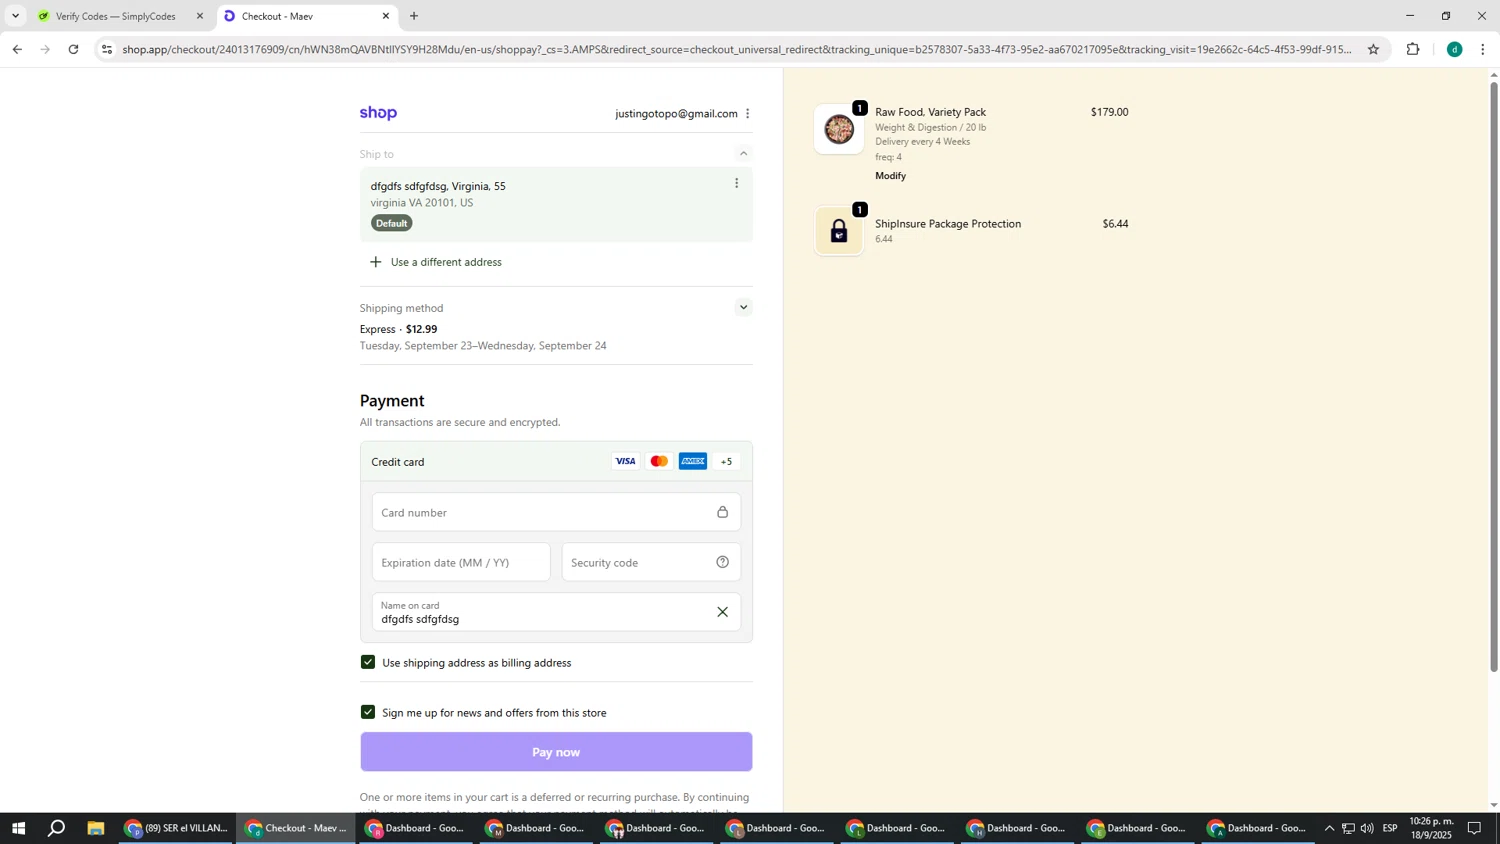
Task: Open the network icon in system tray
Action: point(1348,828)
